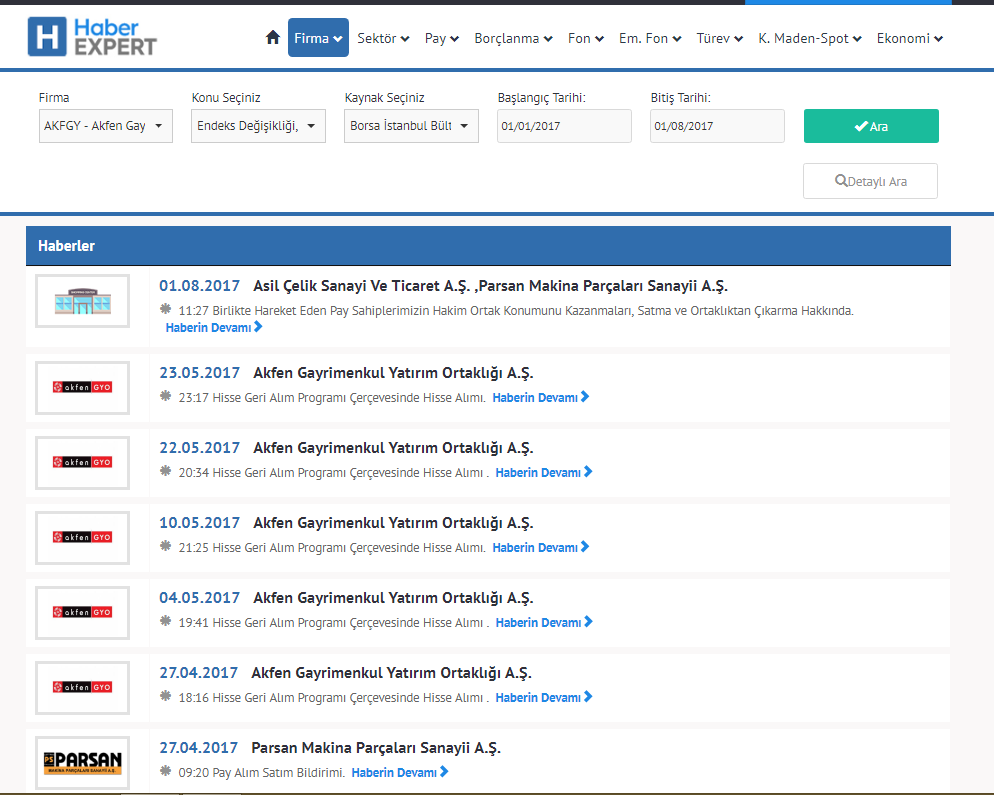Click the building thumbnail of 01.08.2017 news
This screenshot has height=795, width=994.
pos(82,301)
